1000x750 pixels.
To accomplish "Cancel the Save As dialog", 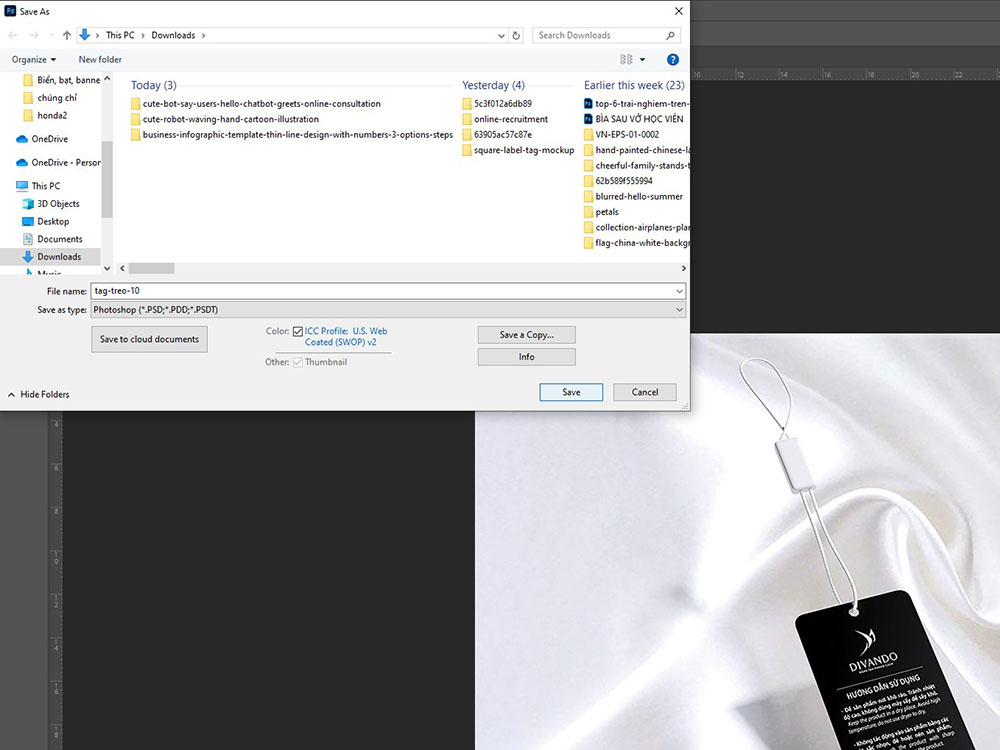I will 645,392.
